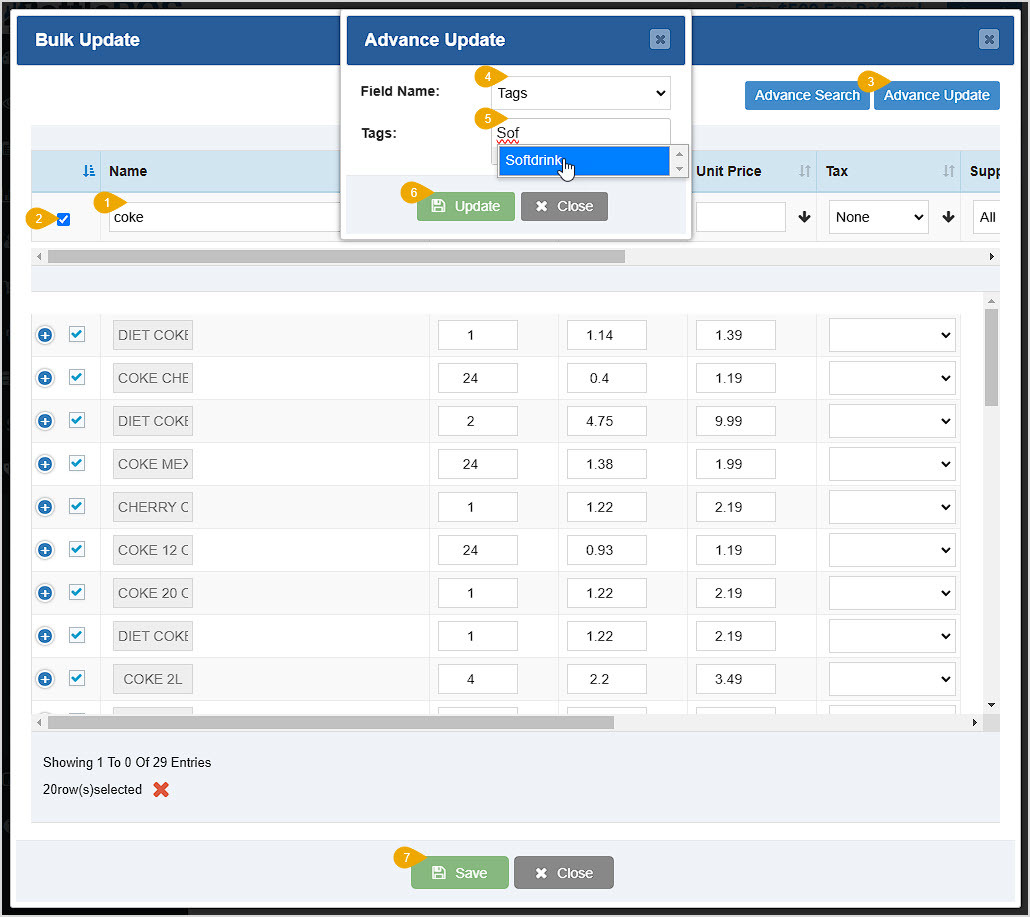Open the Tax dropdown set to None

(x=878, y=217)
